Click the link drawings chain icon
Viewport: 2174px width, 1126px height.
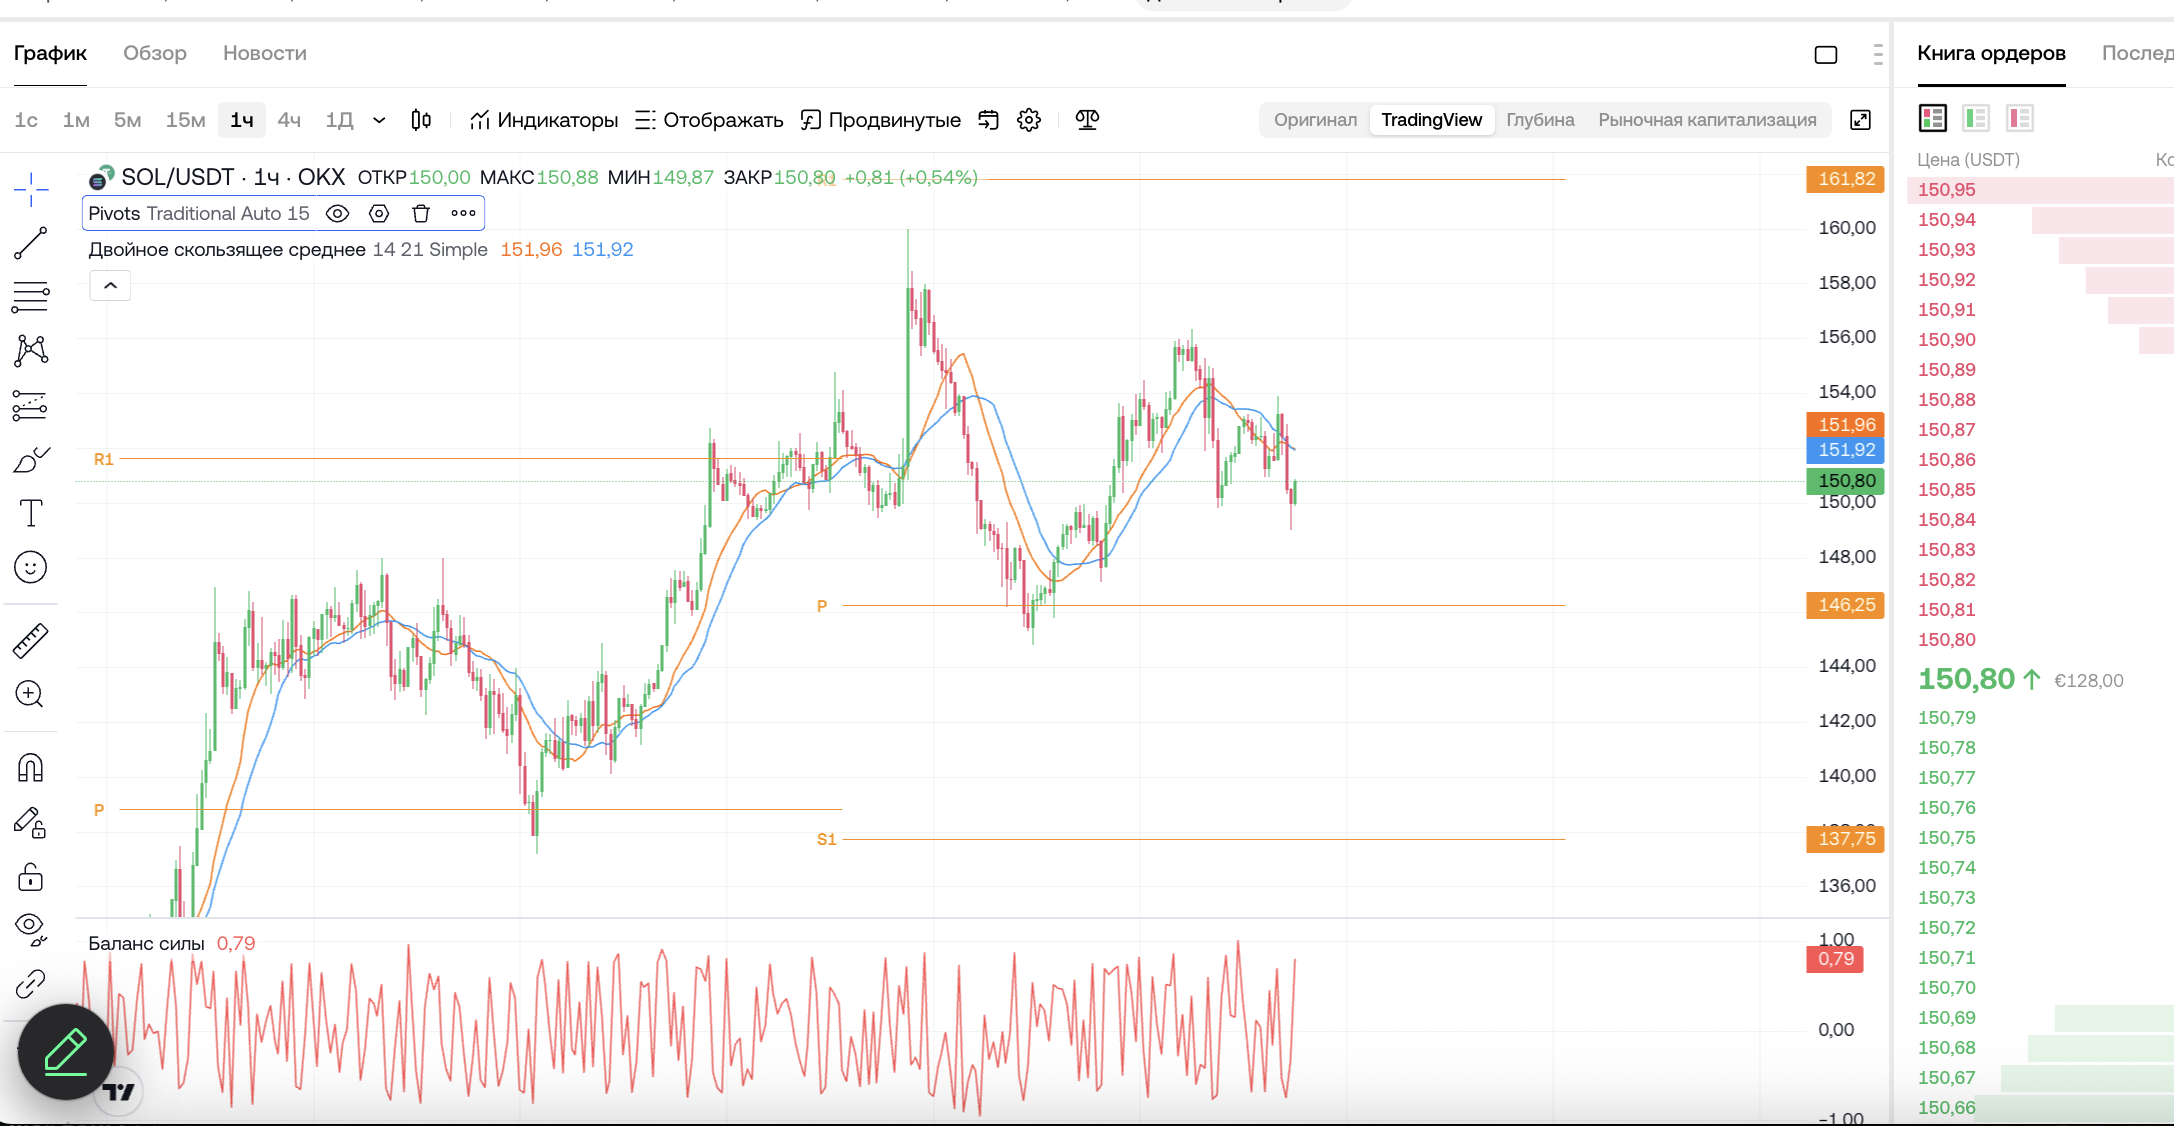pos(31,984)
